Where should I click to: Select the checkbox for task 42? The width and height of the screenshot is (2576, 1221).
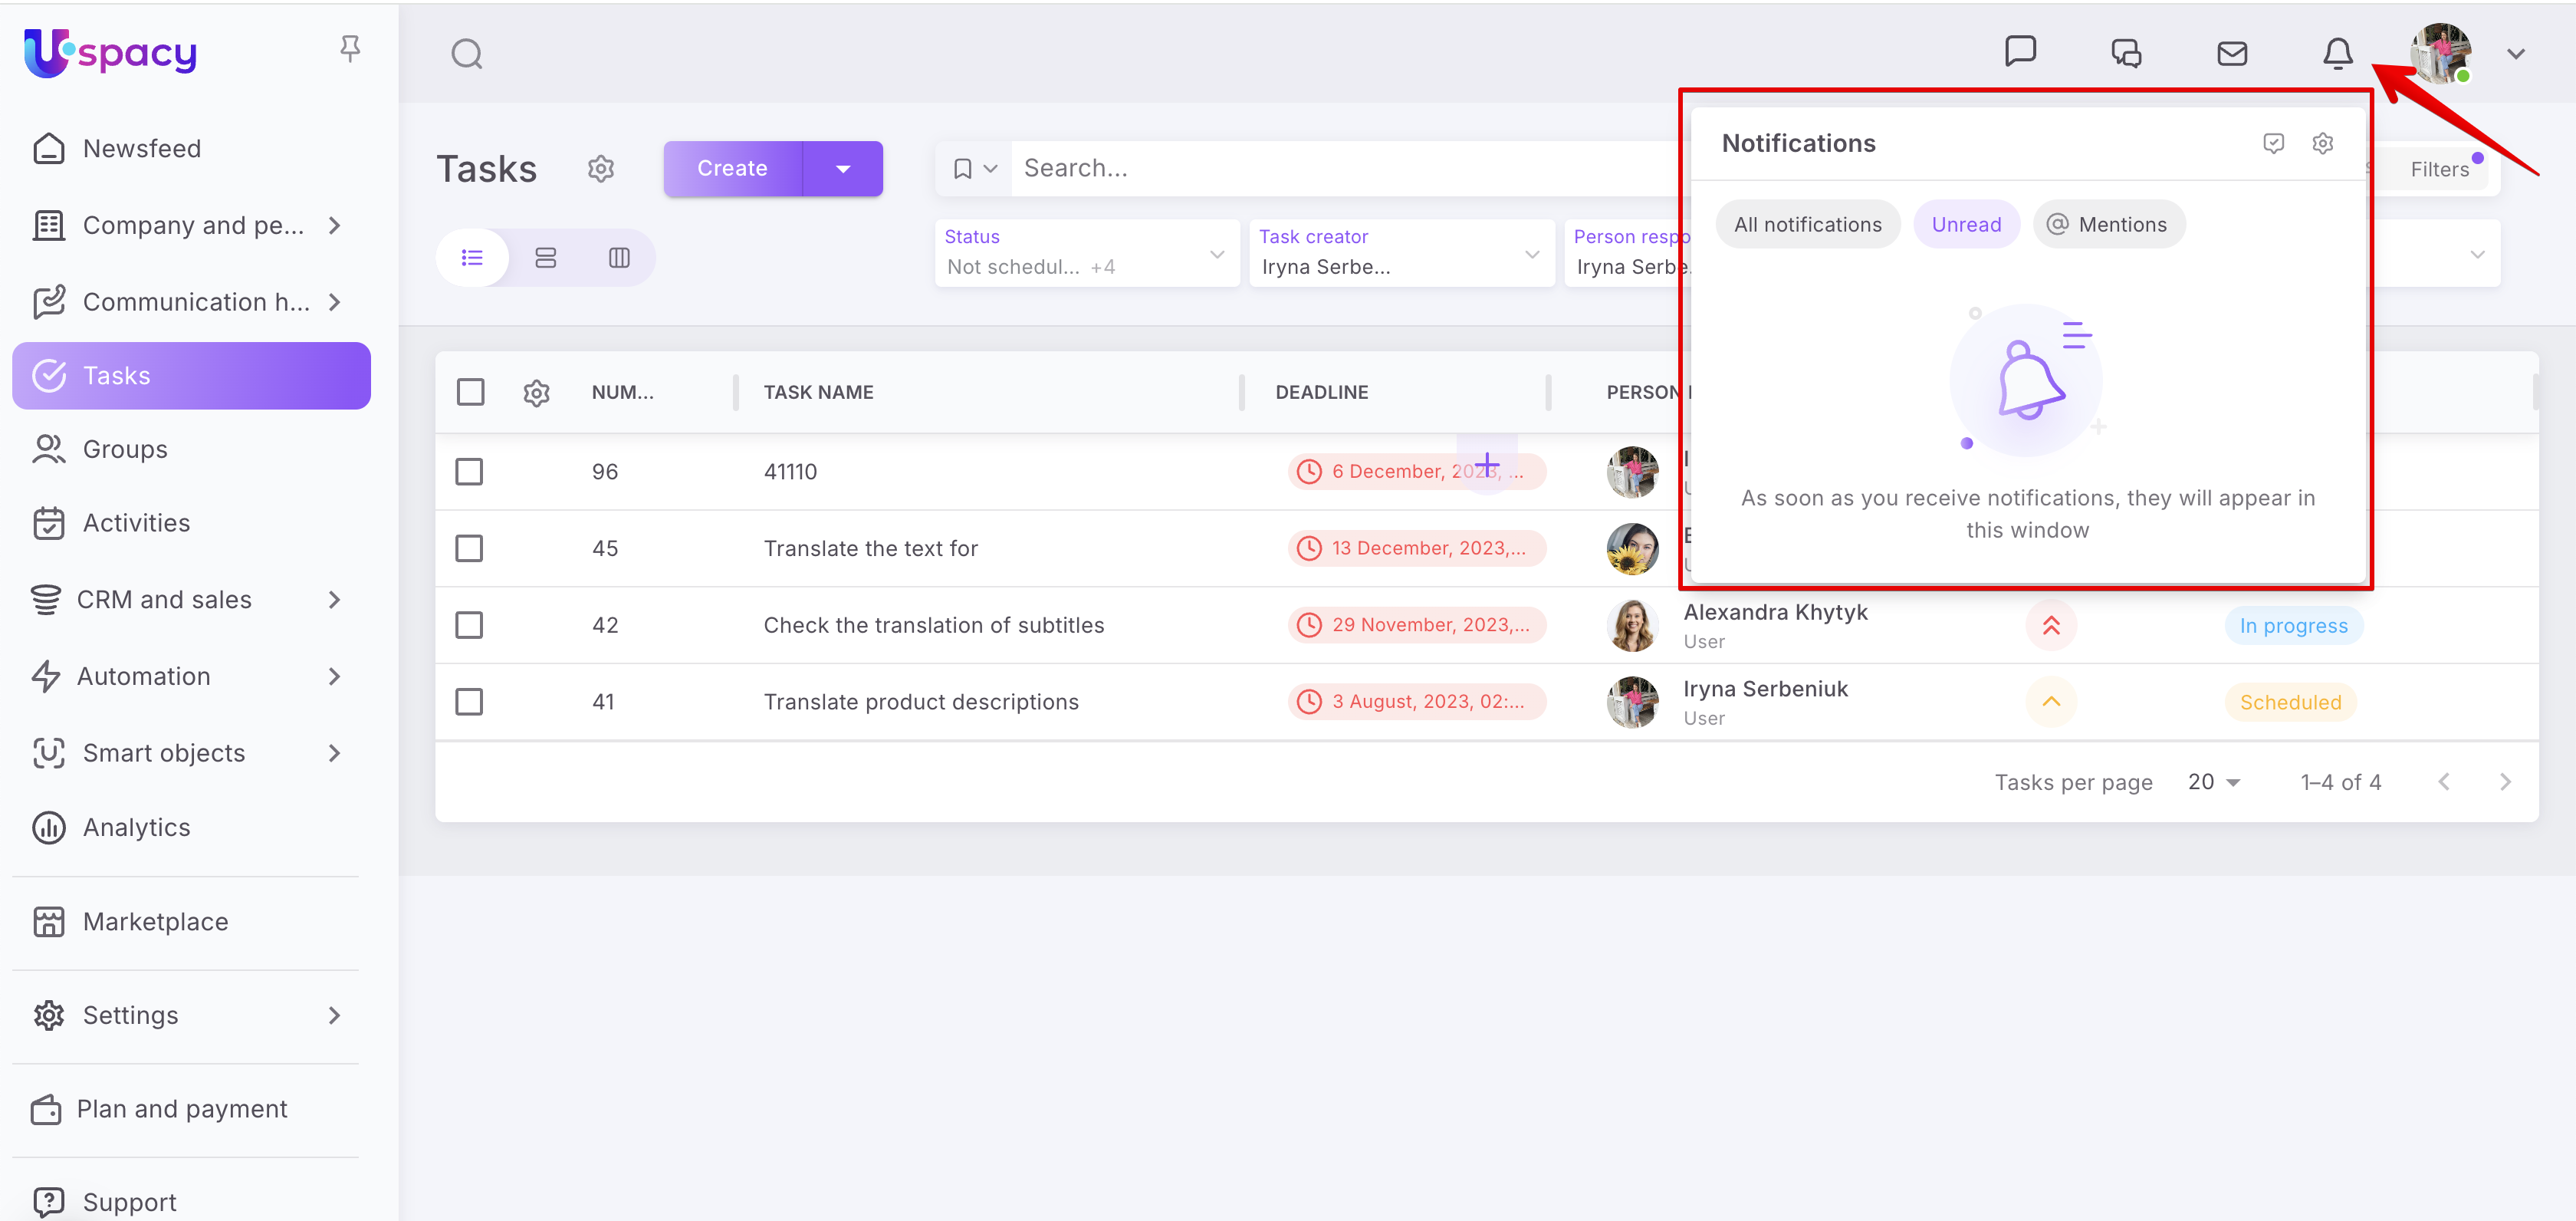coord(469,625)
